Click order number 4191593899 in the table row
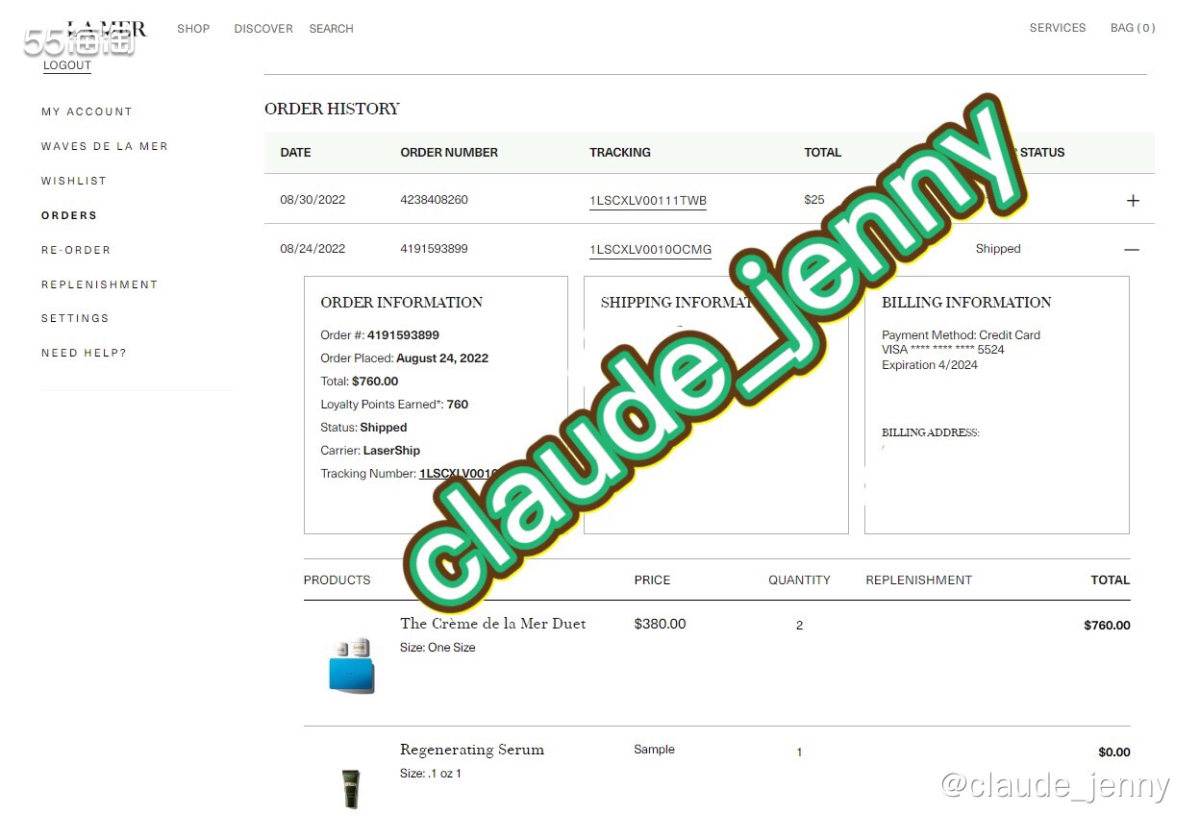This screenshot has width=1200, height=838. coord(434,249)
